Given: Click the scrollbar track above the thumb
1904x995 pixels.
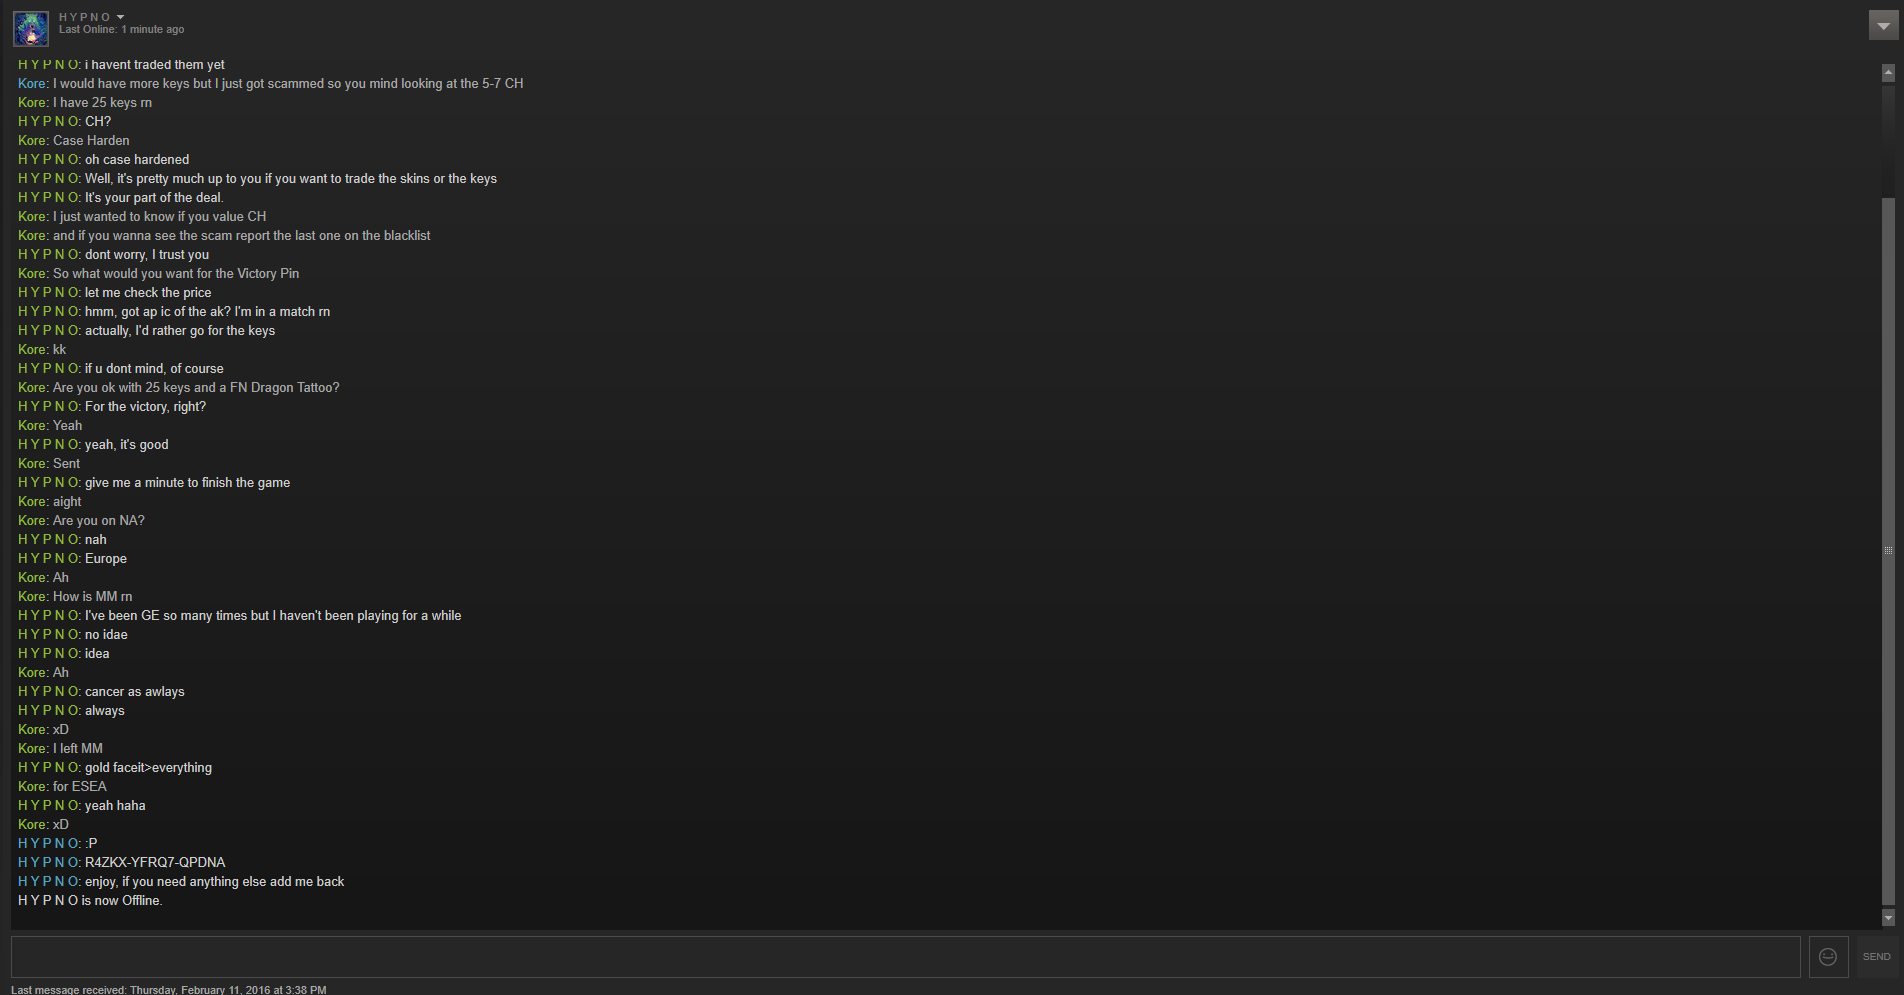Looking at the screenshot, I should click(1888, 140).
